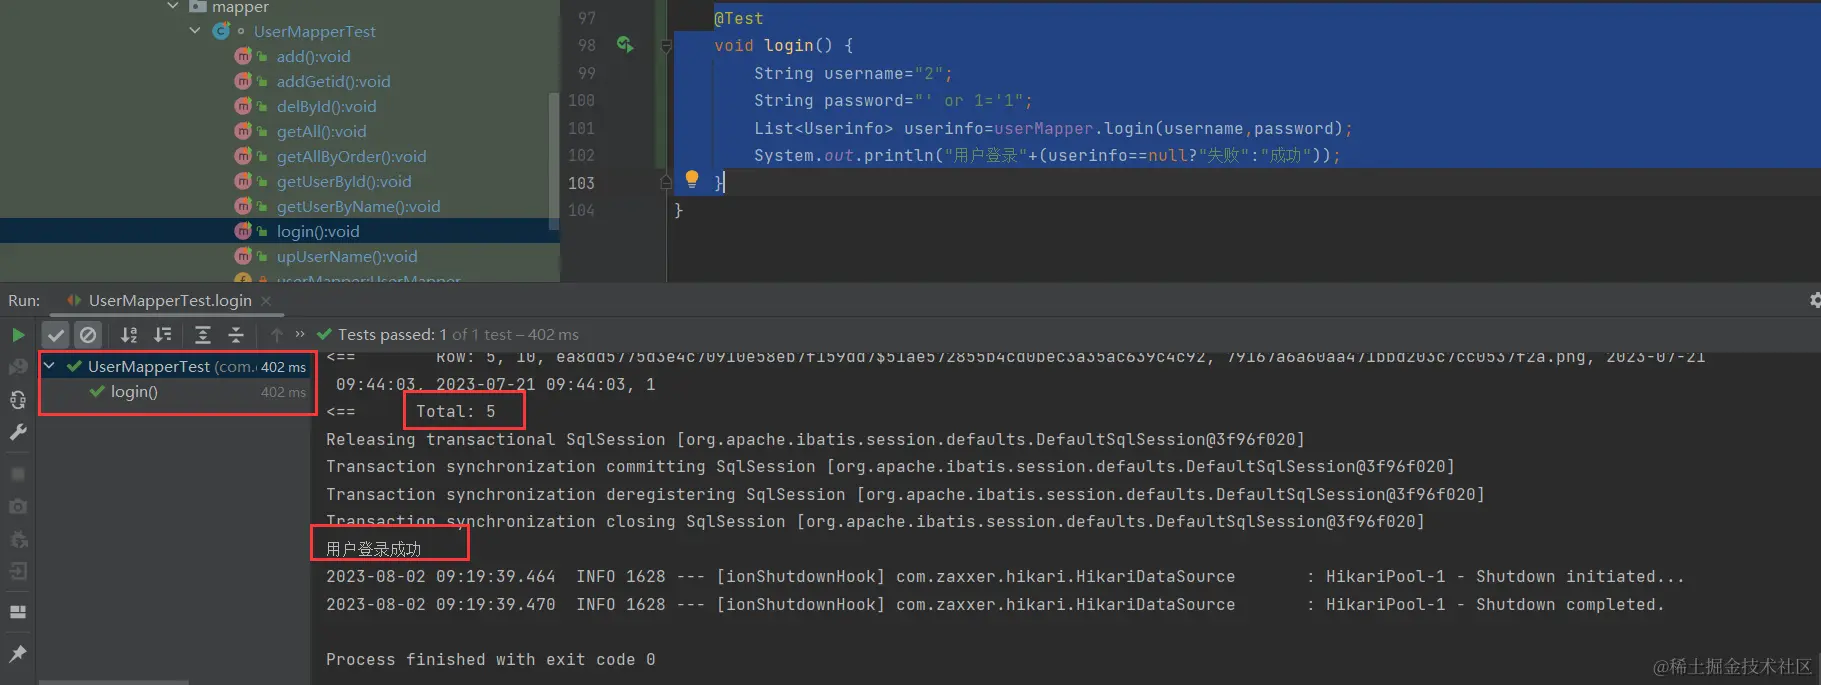
Task: Click the run test gutter icon at line 98
Action: click(x=625, y=44)
